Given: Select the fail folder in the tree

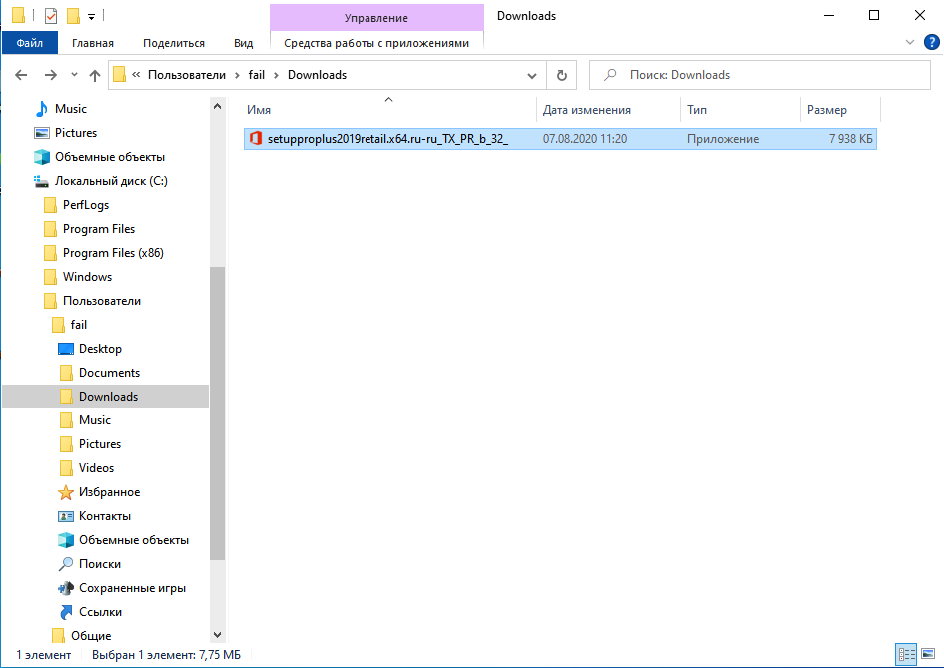Looking at the screenshot, I should click(x=78, y=325).
